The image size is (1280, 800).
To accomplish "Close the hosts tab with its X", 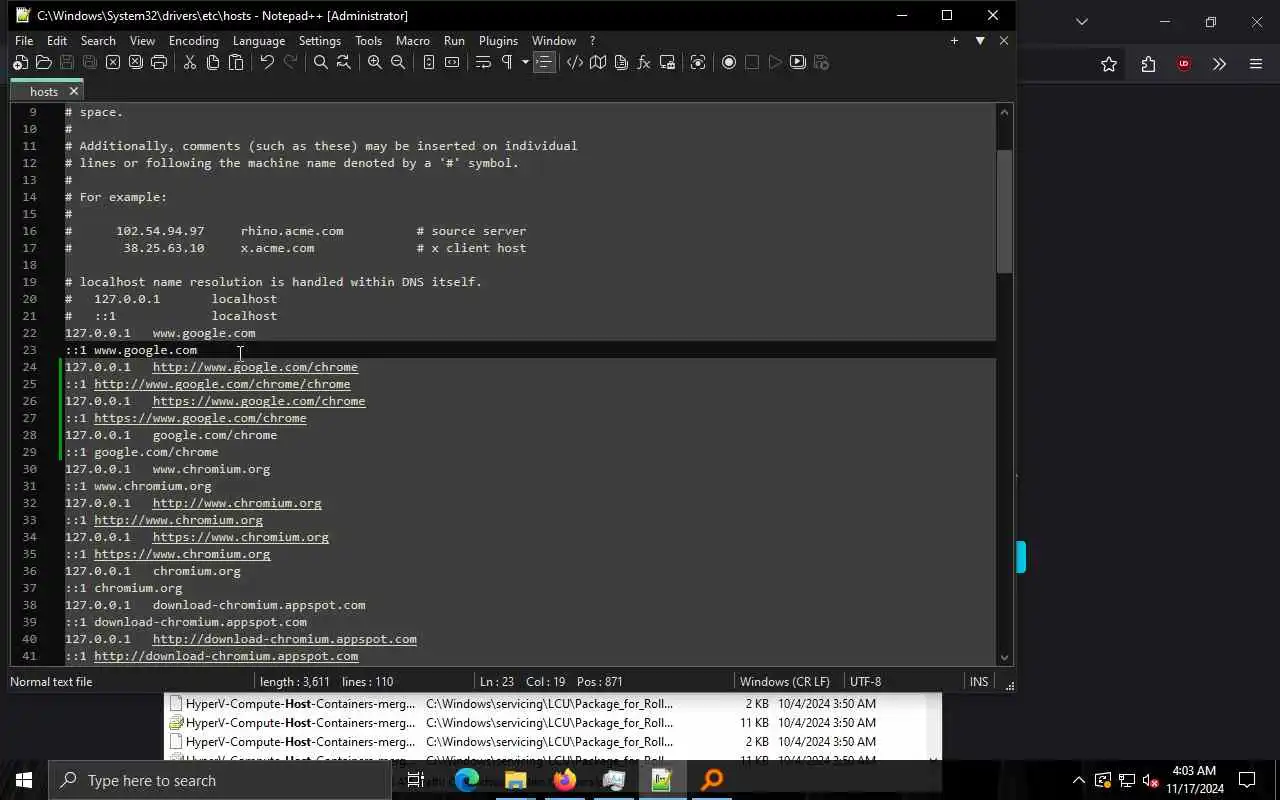I will (73, 91).
